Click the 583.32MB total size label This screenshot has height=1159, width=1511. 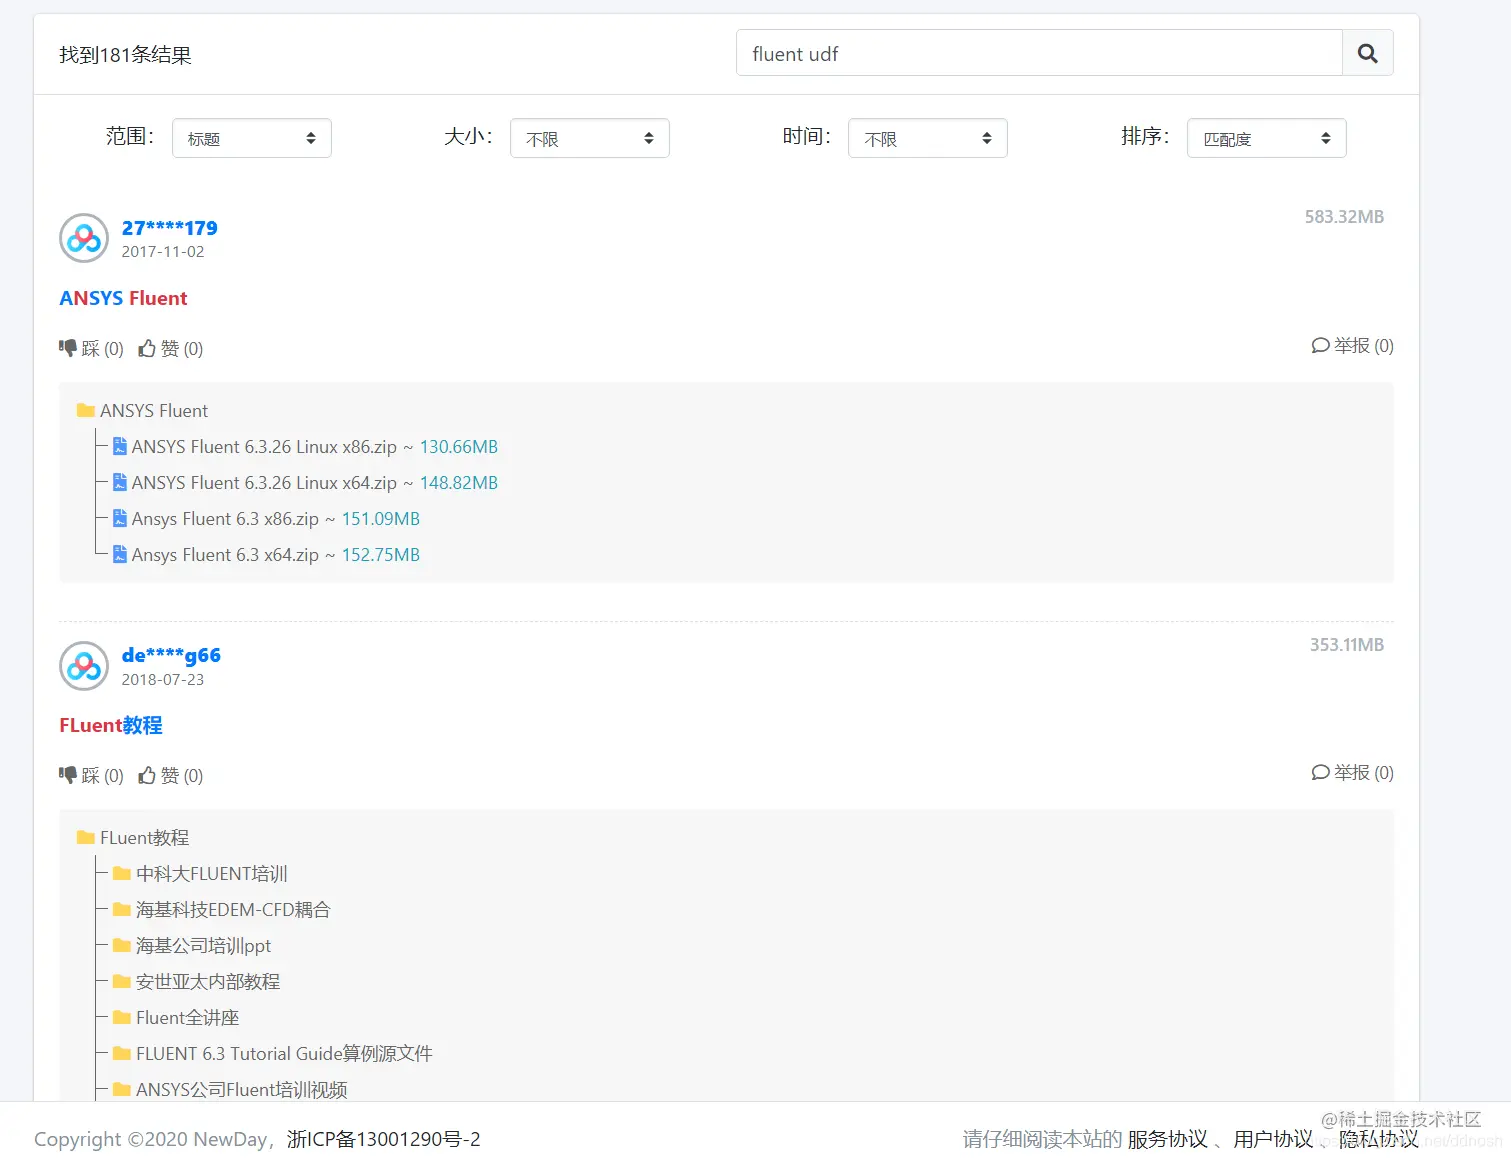pyautogui.click(x=1344, y=216)
